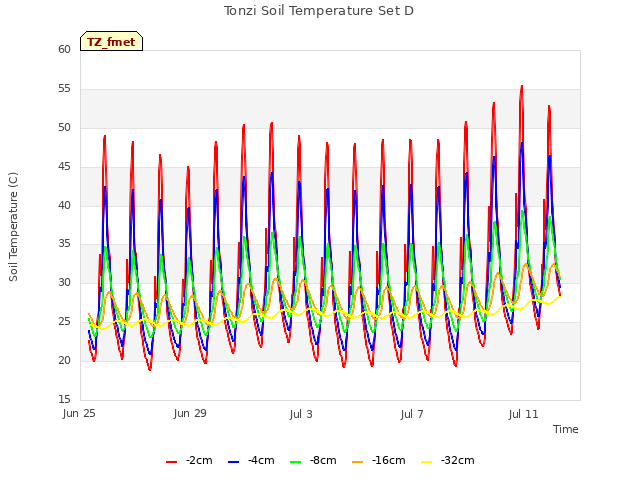Click the Jul 11 x-axis tick label
This screenshot has width=640, height=480.
524,414
